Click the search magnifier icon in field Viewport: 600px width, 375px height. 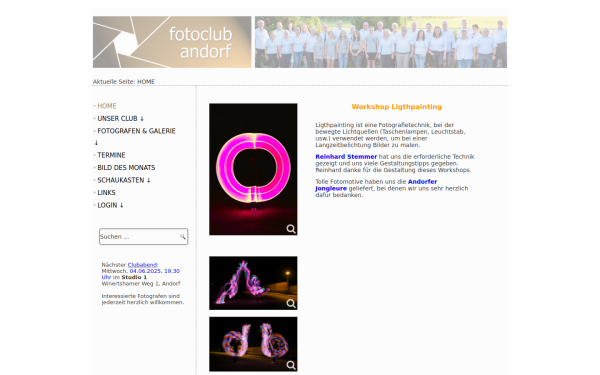pos(183,236)
